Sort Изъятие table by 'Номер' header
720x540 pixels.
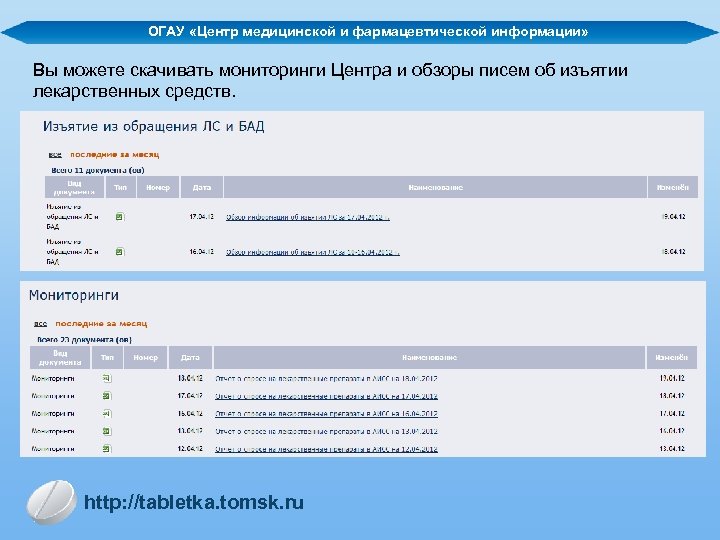pos(158,187)
